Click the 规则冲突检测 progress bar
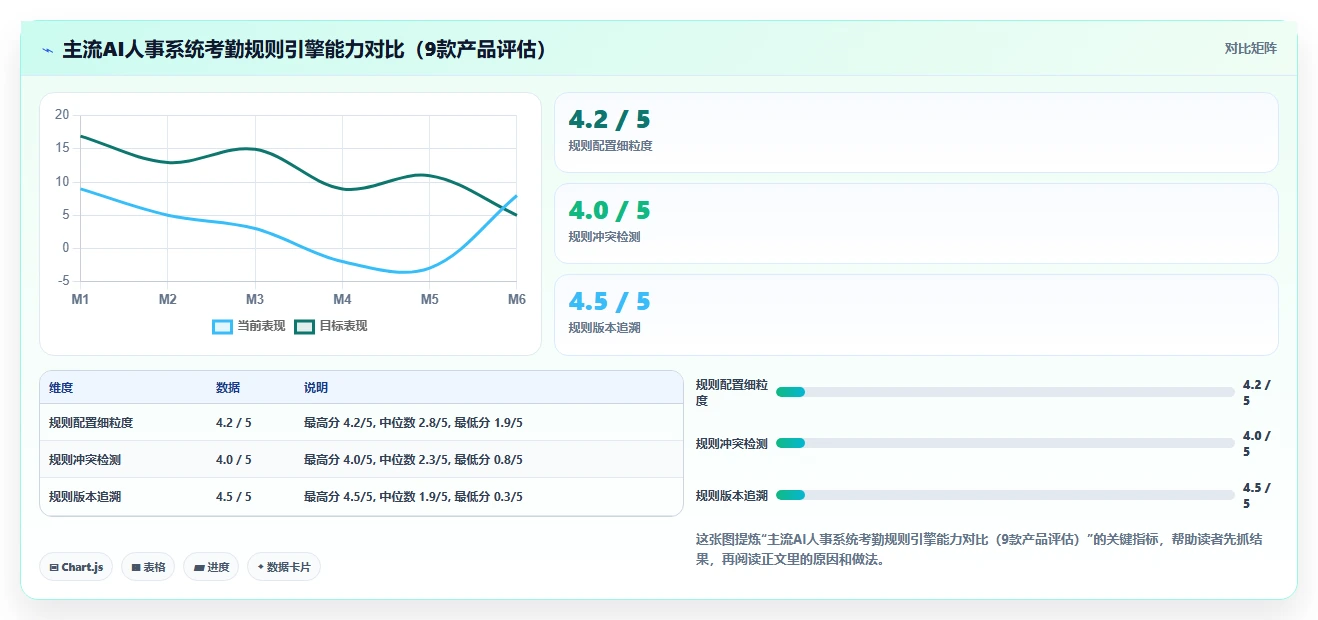 tap(1005, 443)
